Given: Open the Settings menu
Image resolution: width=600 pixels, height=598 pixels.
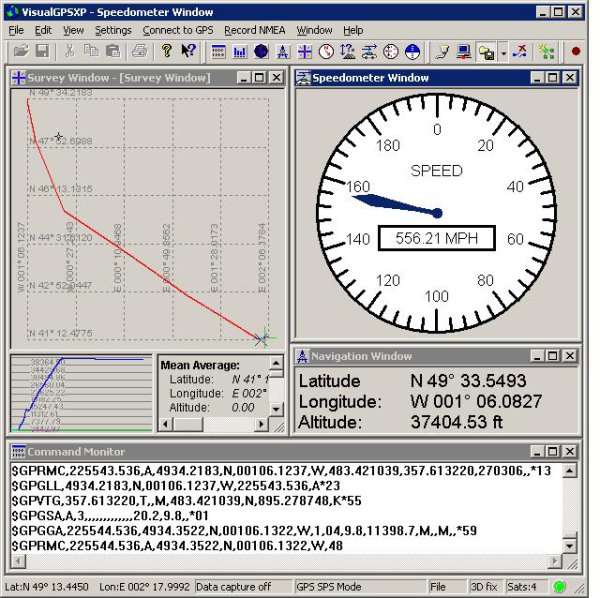Looking at the screenshot, I should coord(113,30).
